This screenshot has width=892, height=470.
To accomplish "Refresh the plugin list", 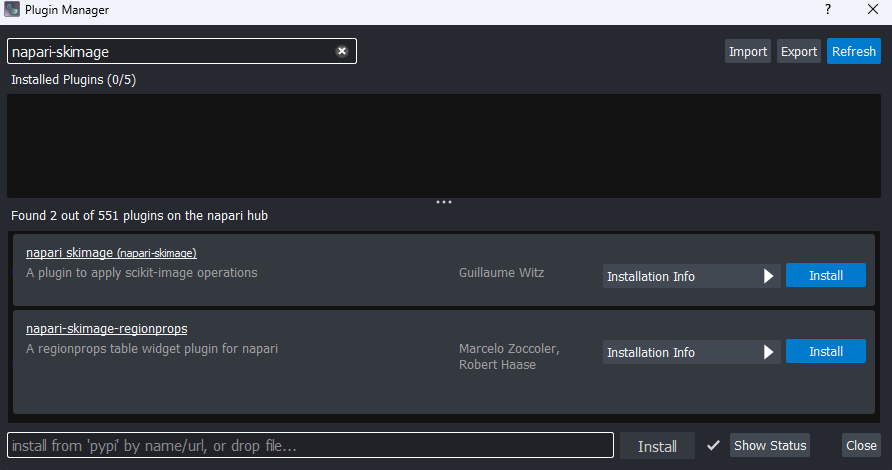I will [x=853, y=51].
